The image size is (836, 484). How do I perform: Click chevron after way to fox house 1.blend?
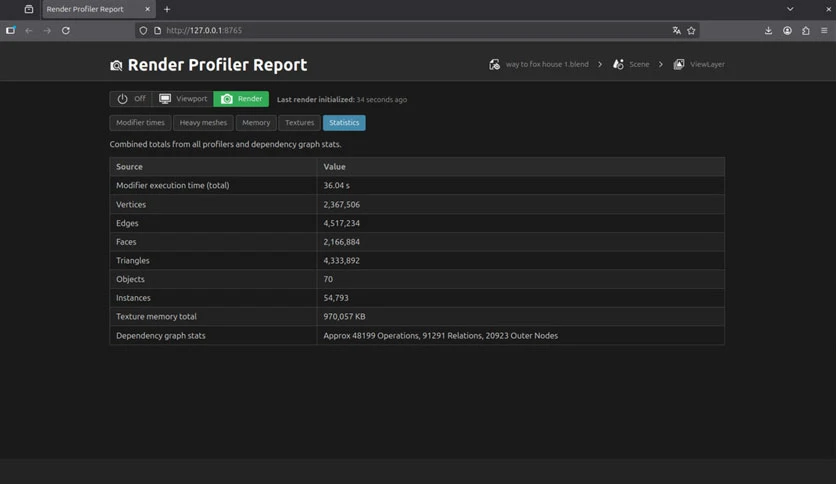pos(600,64)
